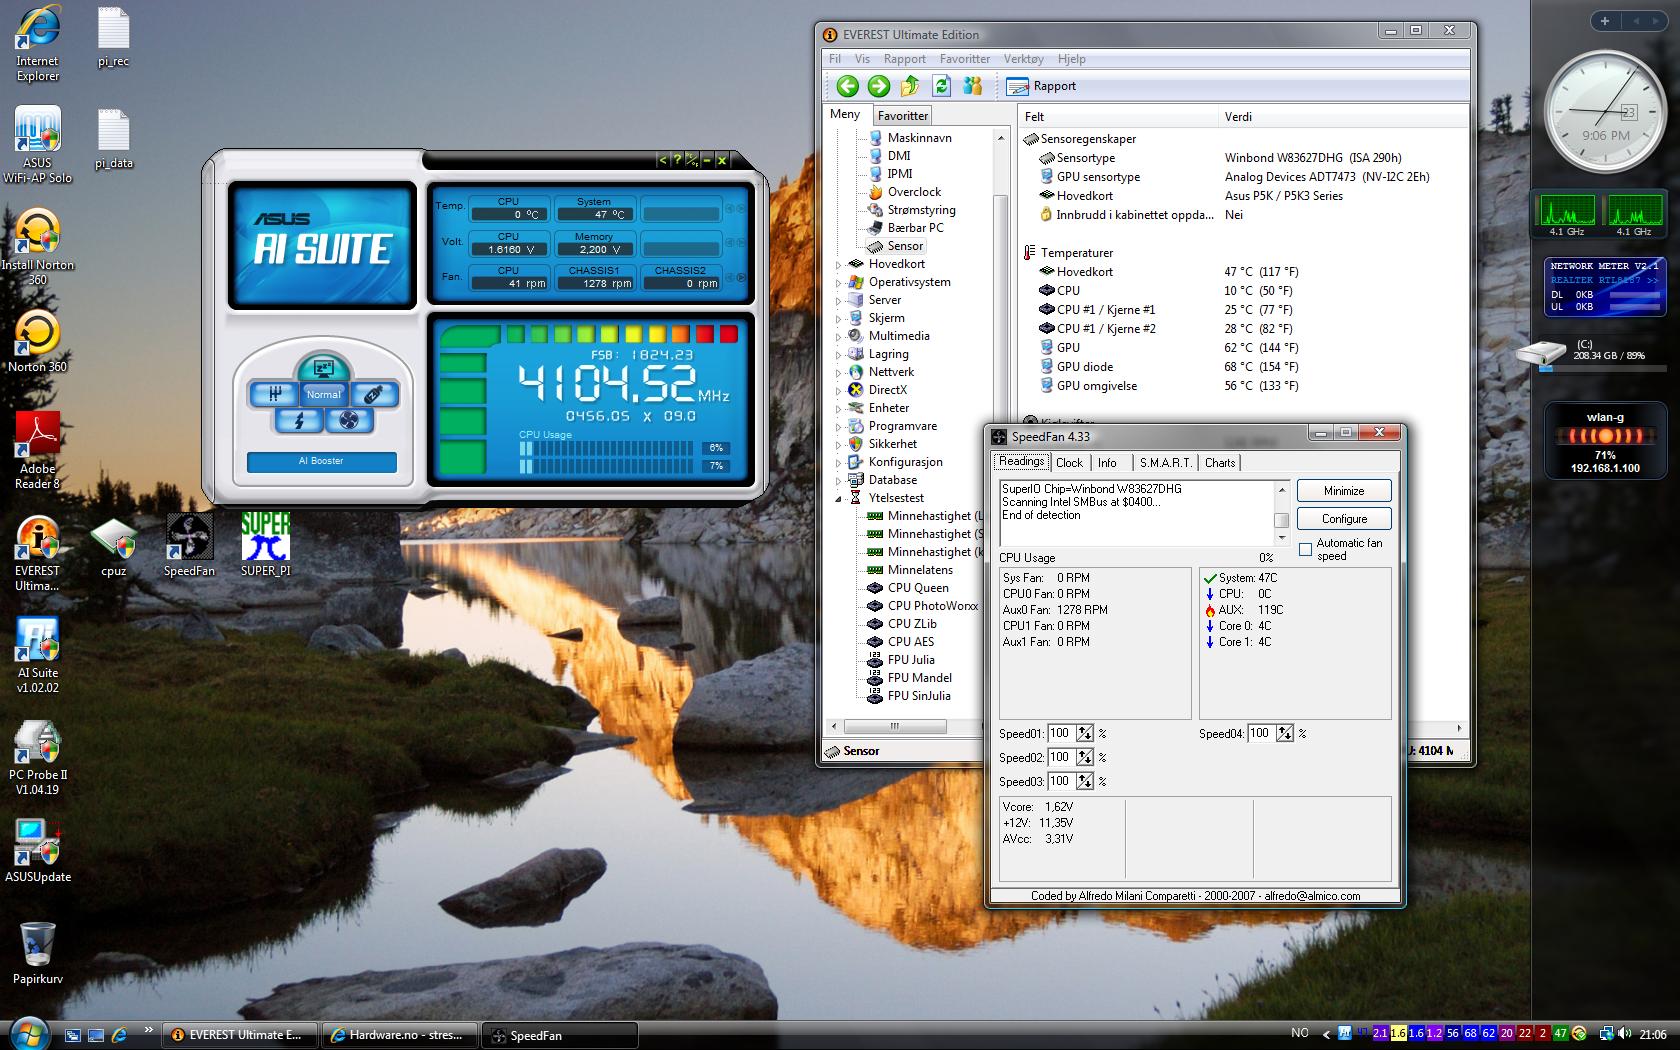Viewport: 1680px width, 1050px height.
Task: Select FPU Julia benchmark item
Action: point(900,660)
